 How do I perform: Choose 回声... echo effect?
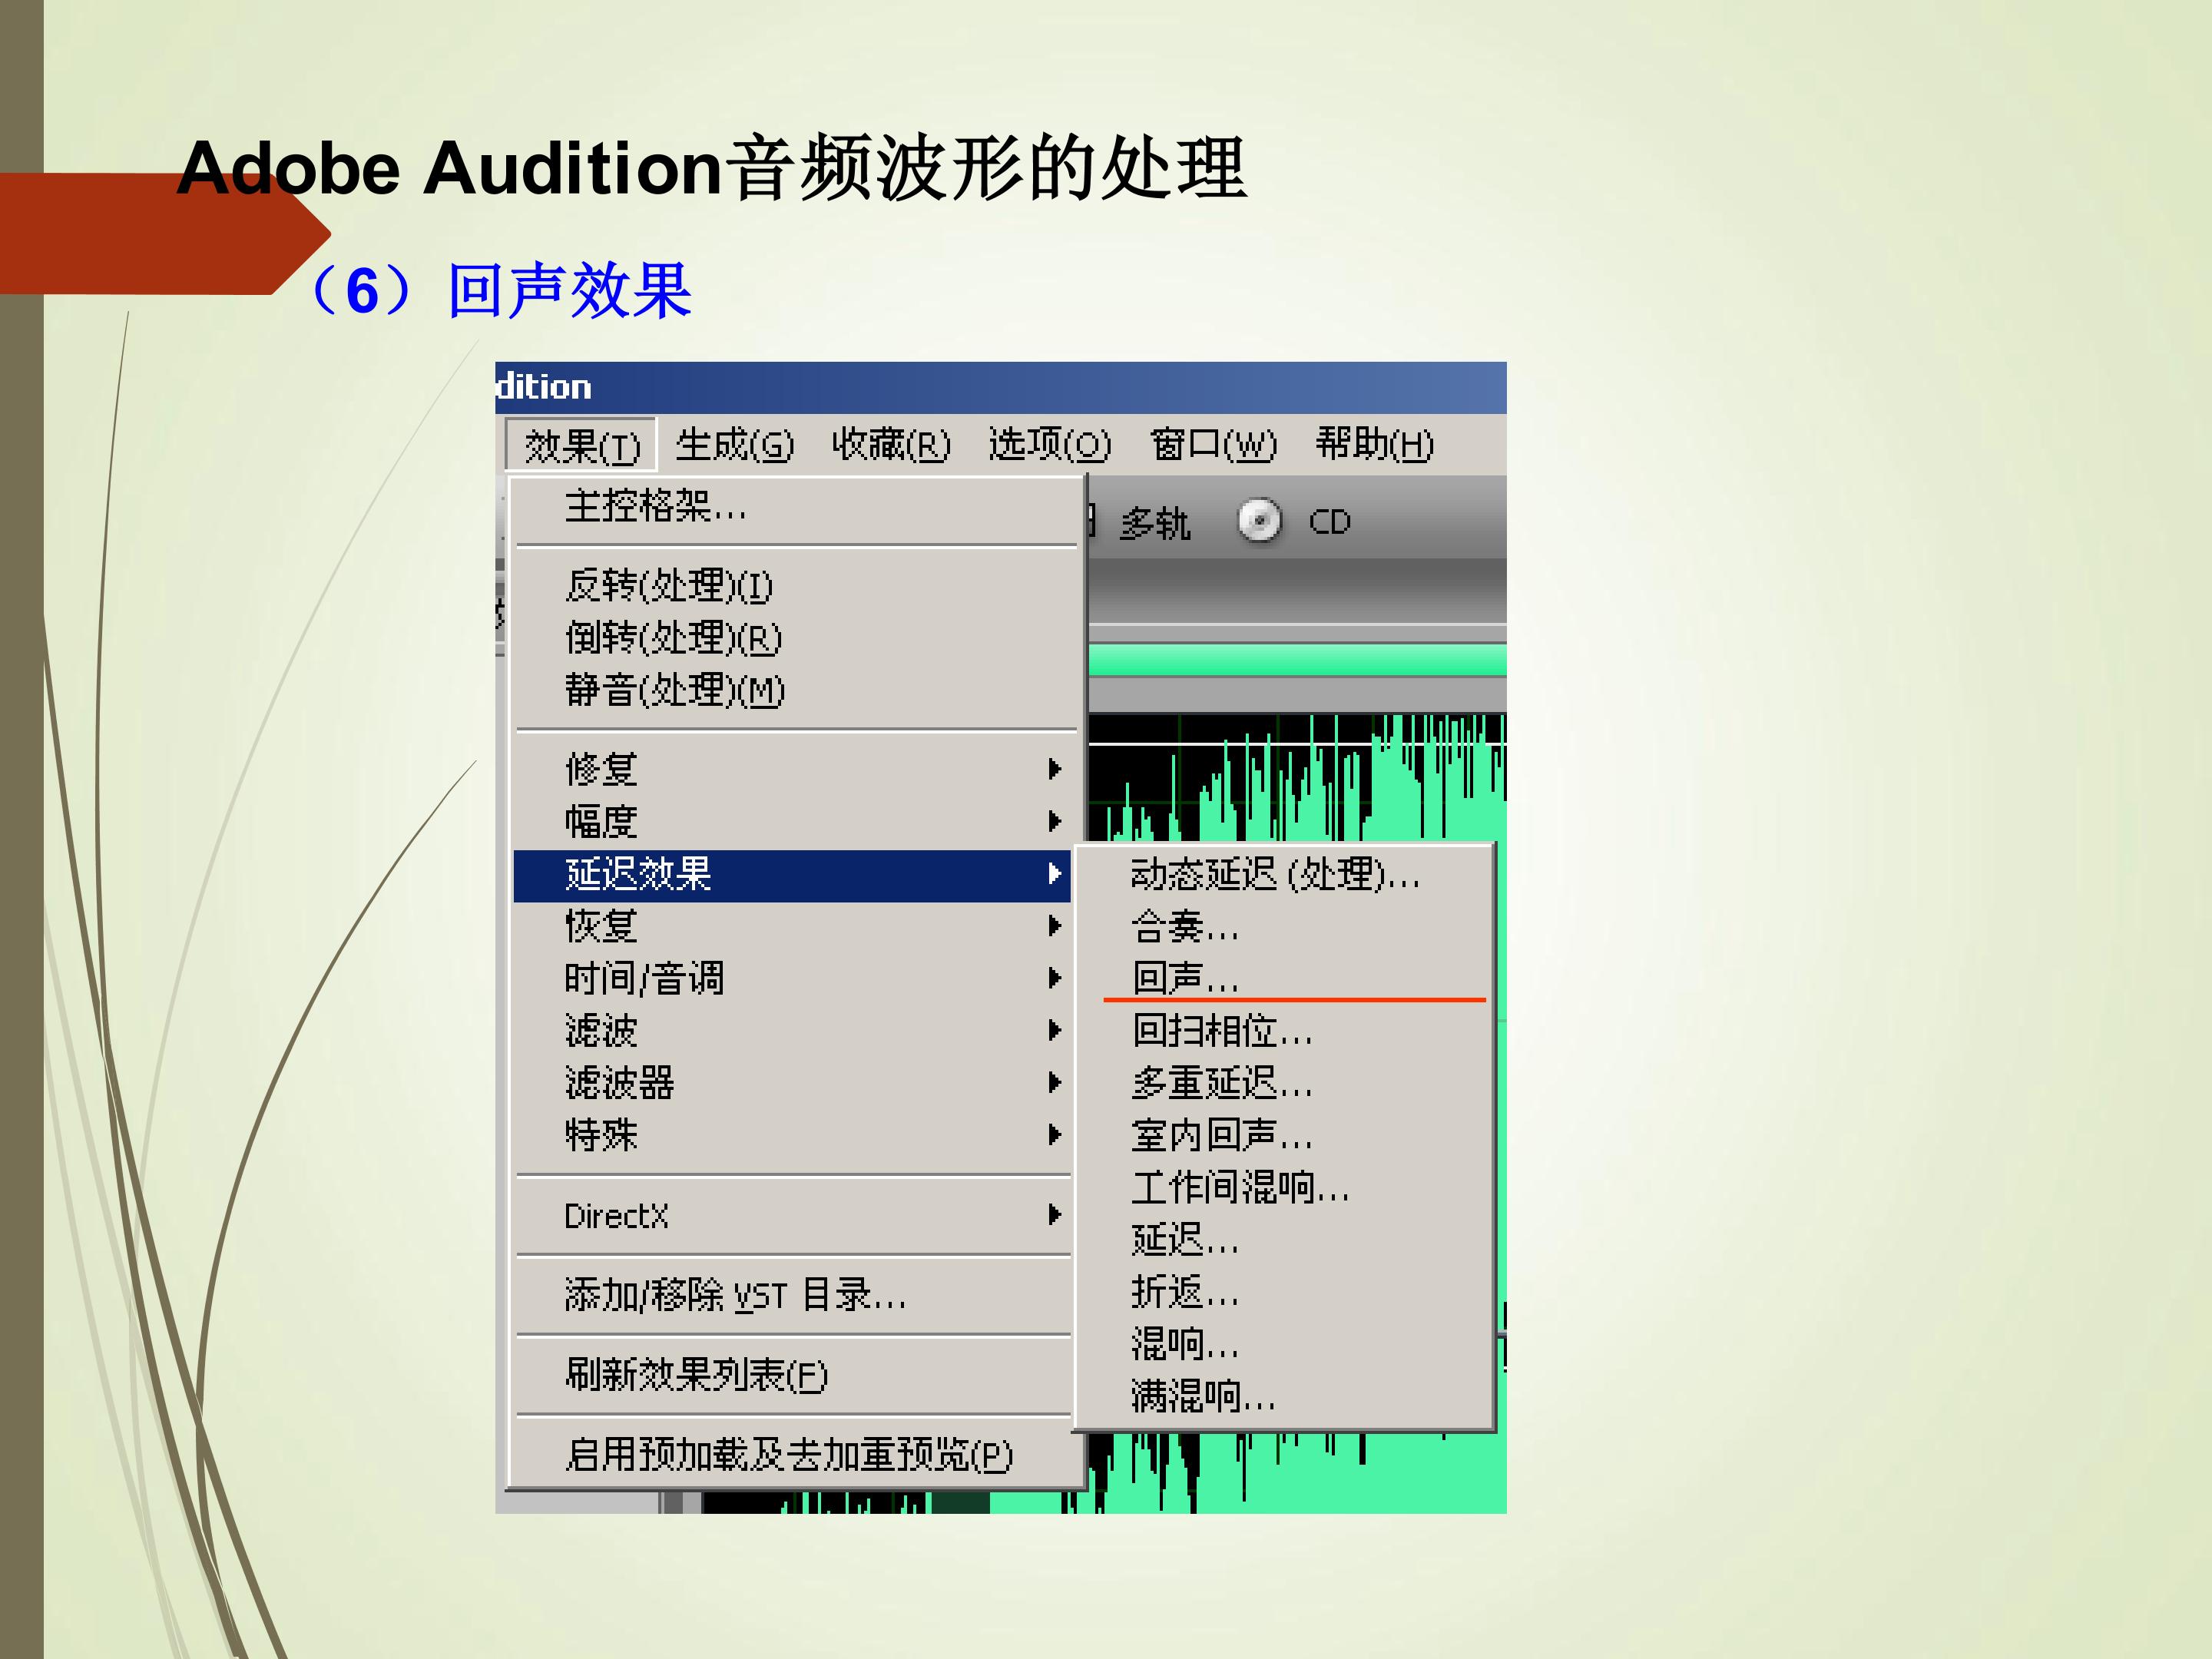point(1284,979)
